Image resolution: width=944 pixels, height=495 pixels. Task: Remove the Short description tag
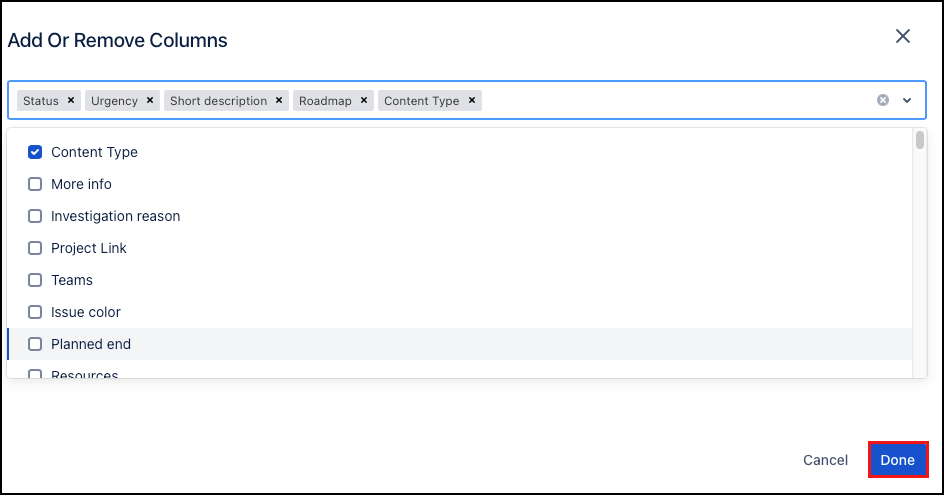(279, 101)
